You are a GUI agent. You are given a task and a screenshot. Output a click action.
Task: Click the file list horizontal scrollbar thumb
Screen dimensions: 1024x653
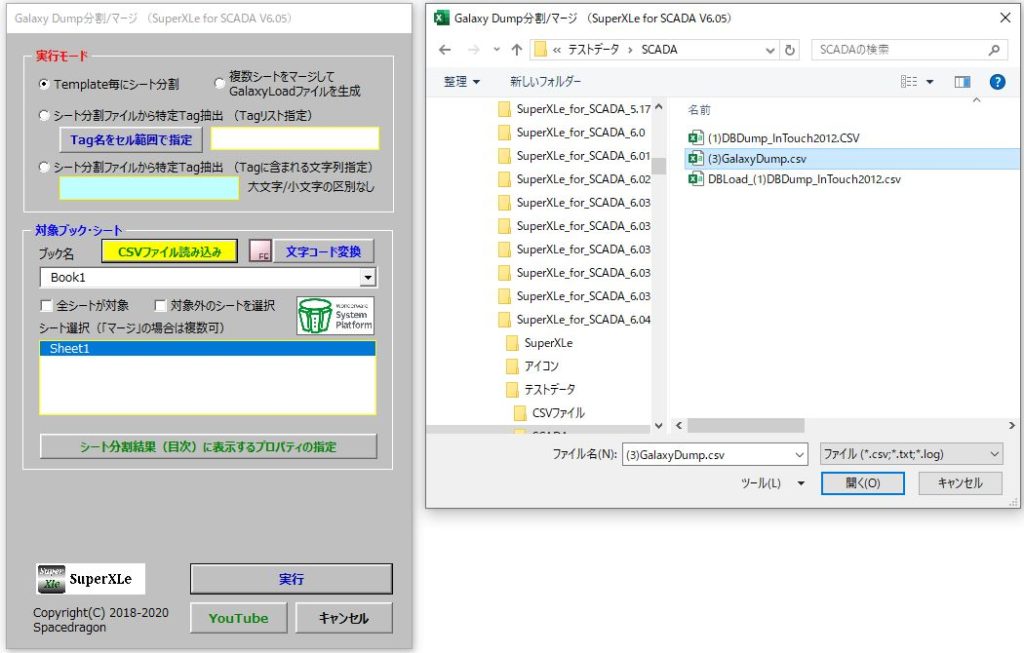pyautogui.click(x=746, y=426)
